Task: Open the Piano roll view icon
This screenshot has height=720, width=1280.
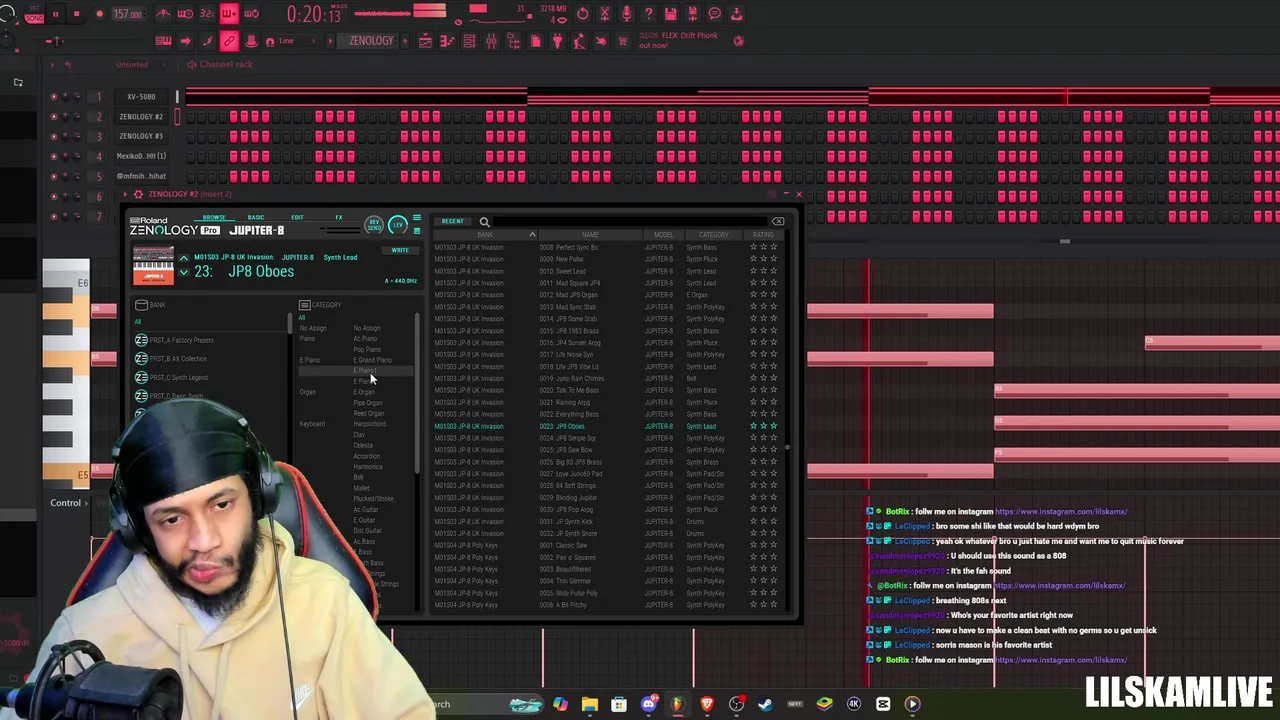Action: coord(447,41)
